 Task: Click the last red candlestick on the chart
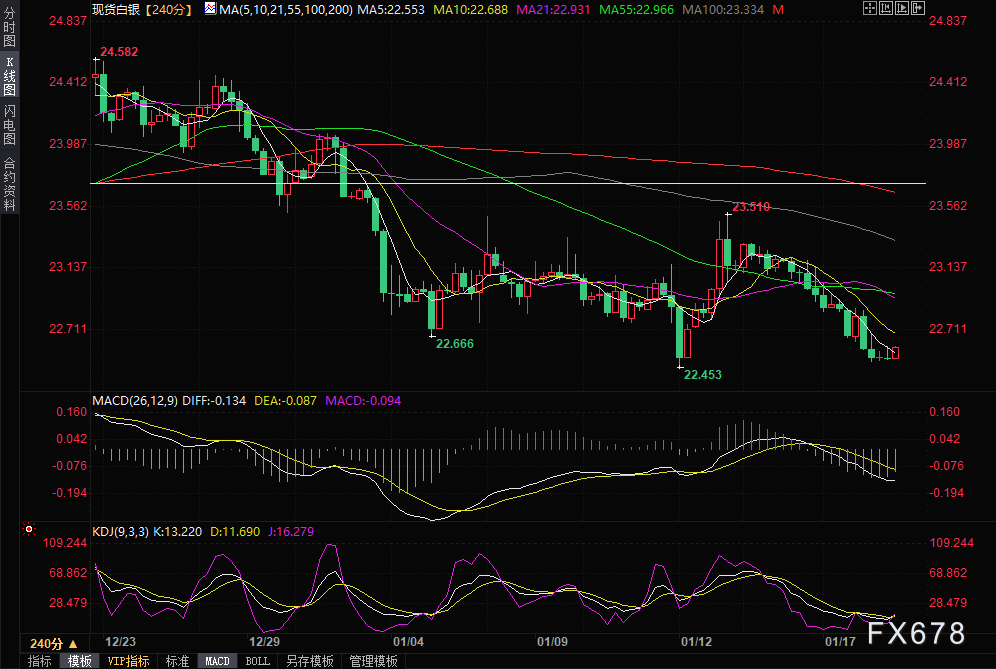pos(895,353)
